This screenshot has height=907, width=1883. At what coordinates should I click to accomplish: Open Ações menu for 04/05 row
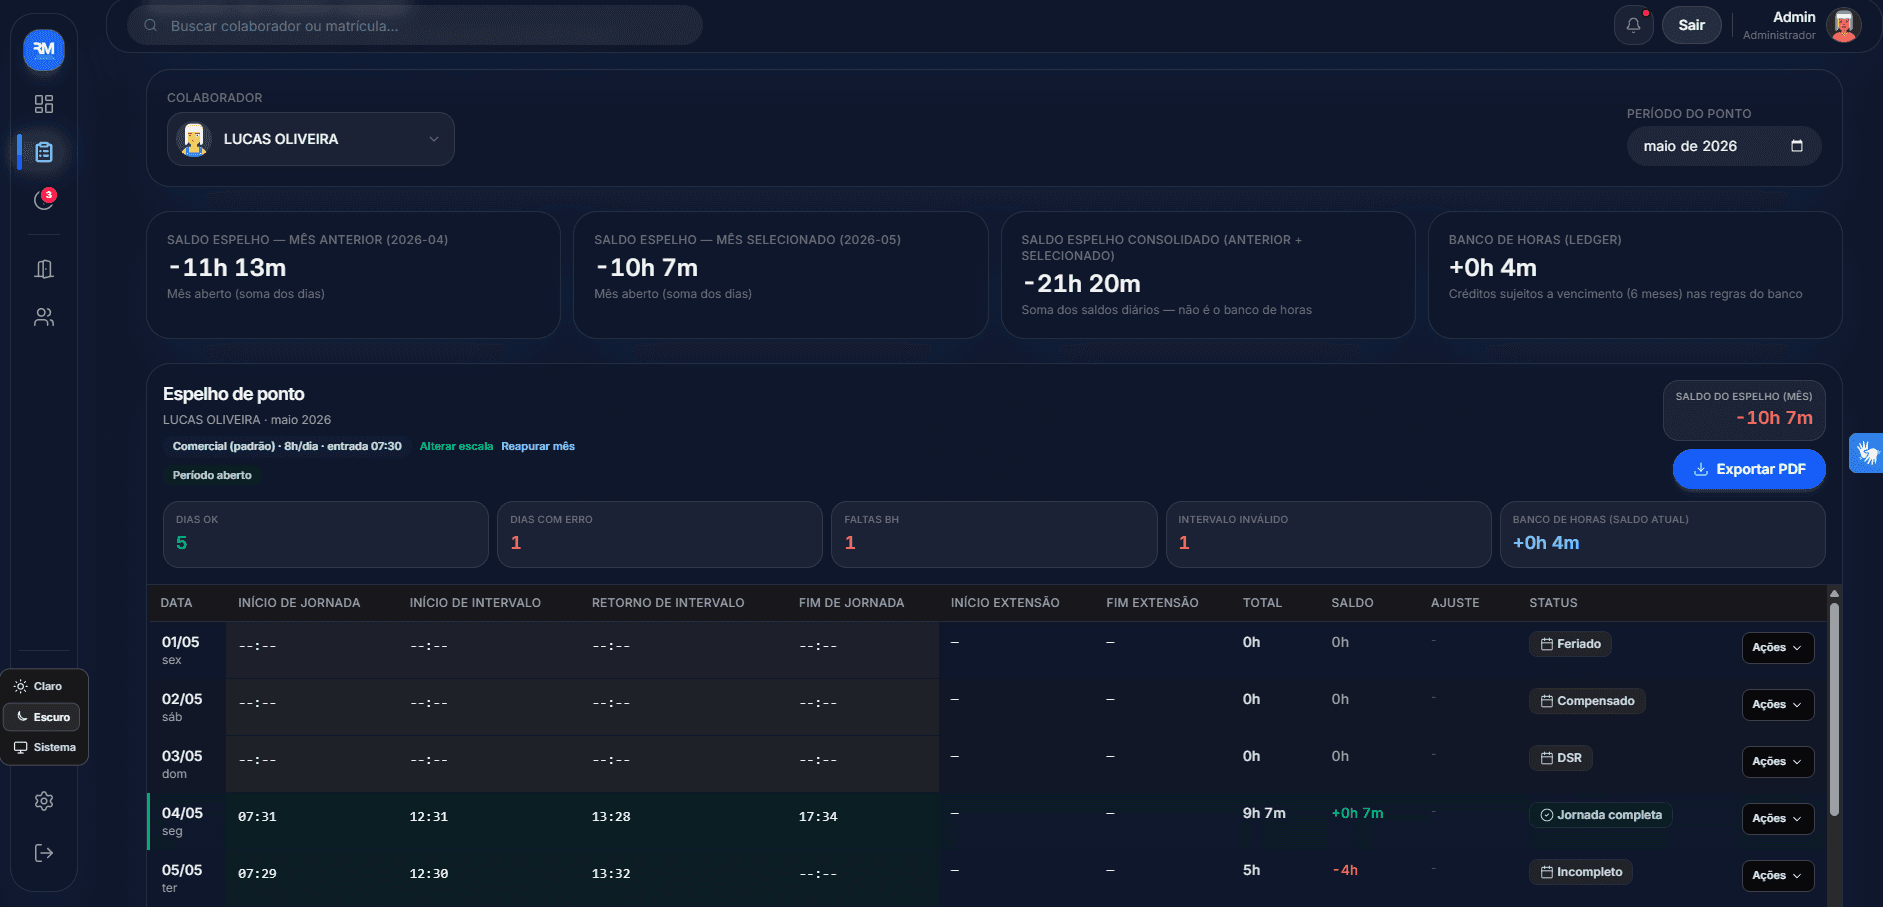click(1777, 818)
